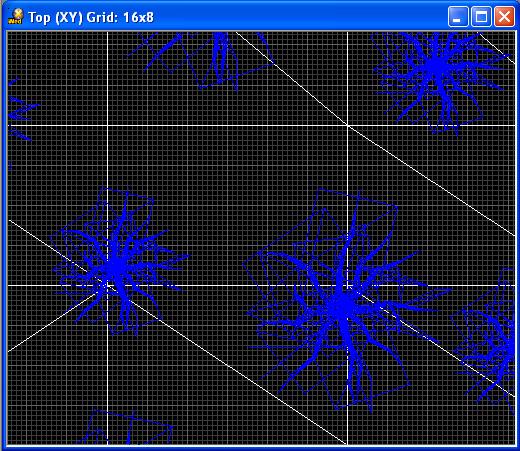This screenshot has width=520, height=451.
Task: Click the major grid intersection where the upper diagonal line starts
Action: coord(347,125)
